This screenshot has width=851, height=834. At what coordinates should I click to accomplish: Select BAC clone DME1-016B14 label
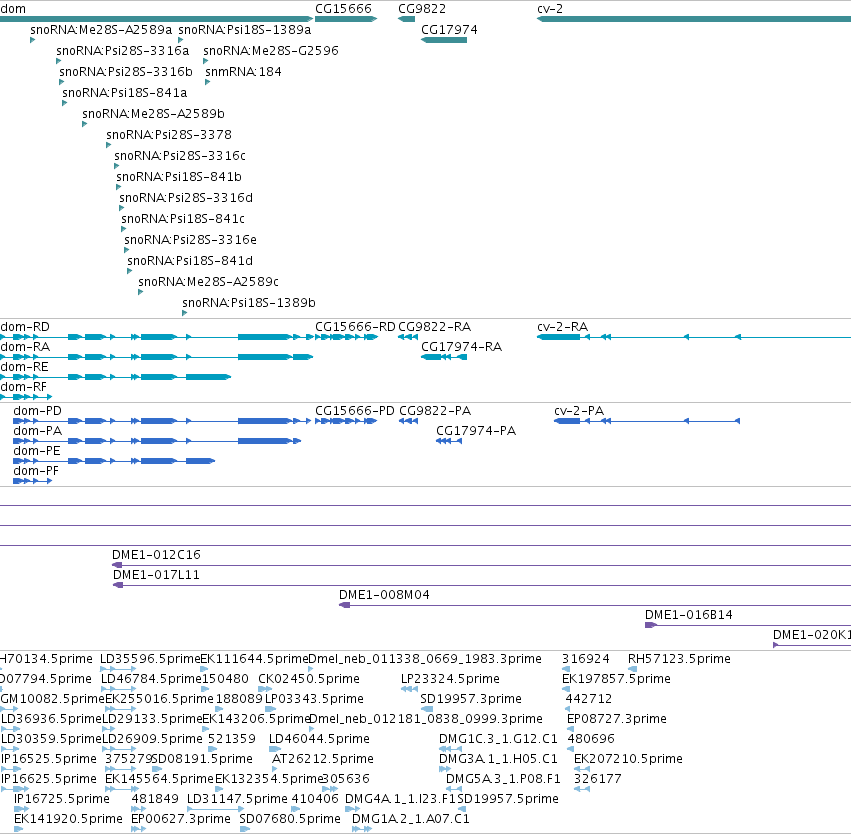[689, 615]
